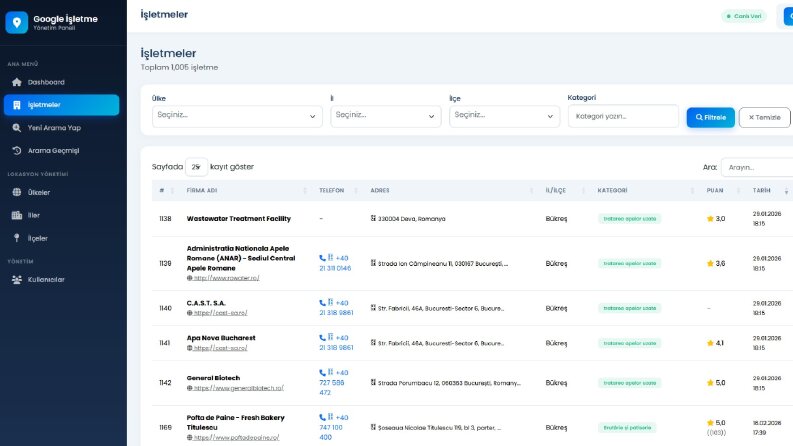Viewport: 793px width, 446px height.
Task: Click phone icon in the Apa Nova Bucharest row
Action: [322, 338]
